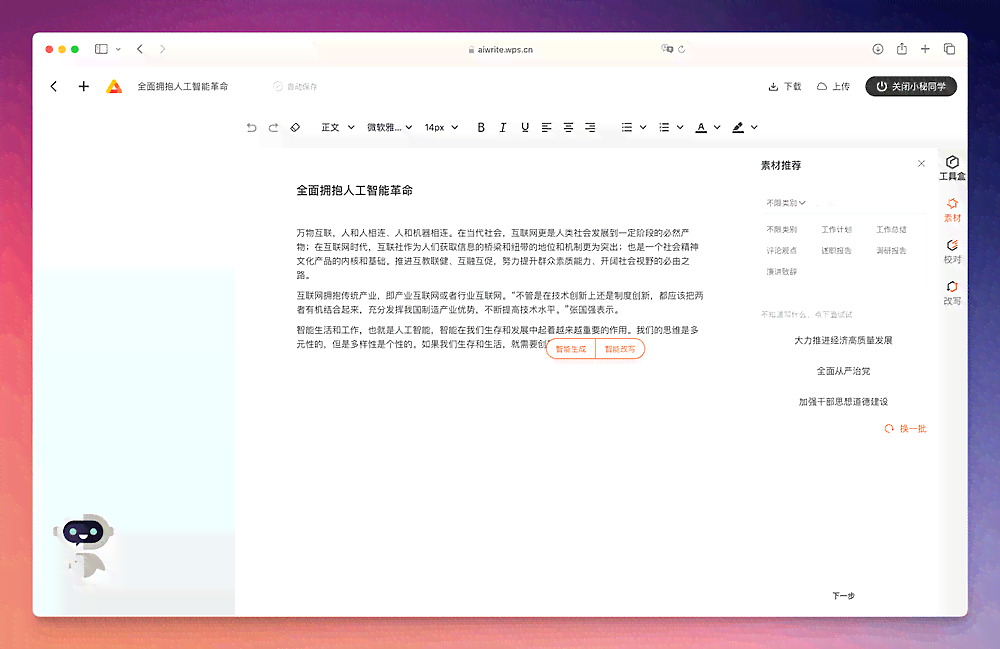Image resolution: width=1000 pixels, height=649 pixels.
Task: Toggle underline formatting
Action: click(x=524, y=128)
